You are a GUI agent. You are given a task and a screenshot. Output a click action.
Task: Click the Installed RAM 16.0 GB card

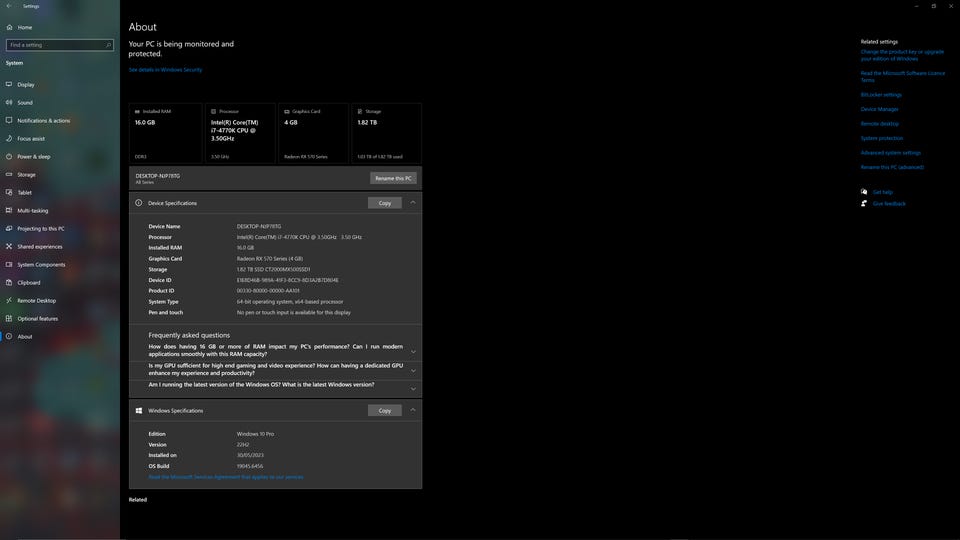pyautogui.click(x=165, y=133)
